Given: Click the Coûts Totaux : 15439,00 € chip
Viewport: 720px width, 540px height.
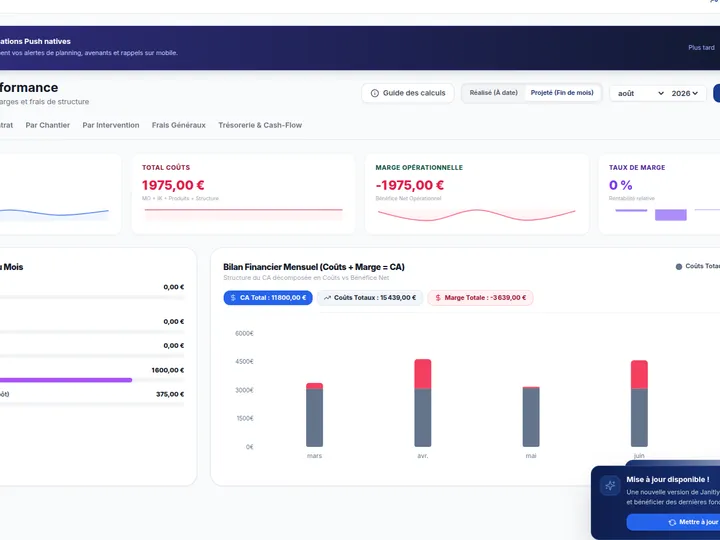Looking at the screenshot, I should click(x=370, y=298).
